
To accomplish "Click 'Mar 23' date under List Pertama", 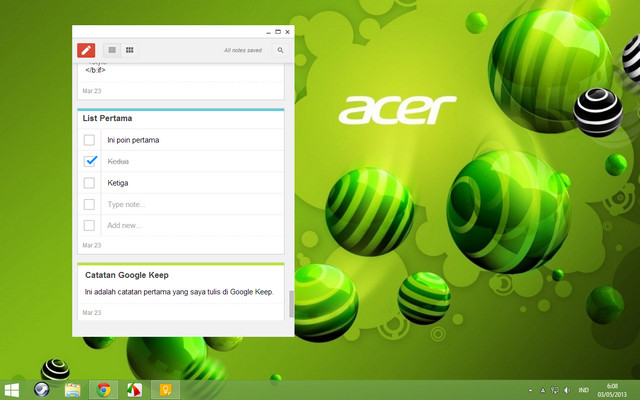I will point(91,245).
